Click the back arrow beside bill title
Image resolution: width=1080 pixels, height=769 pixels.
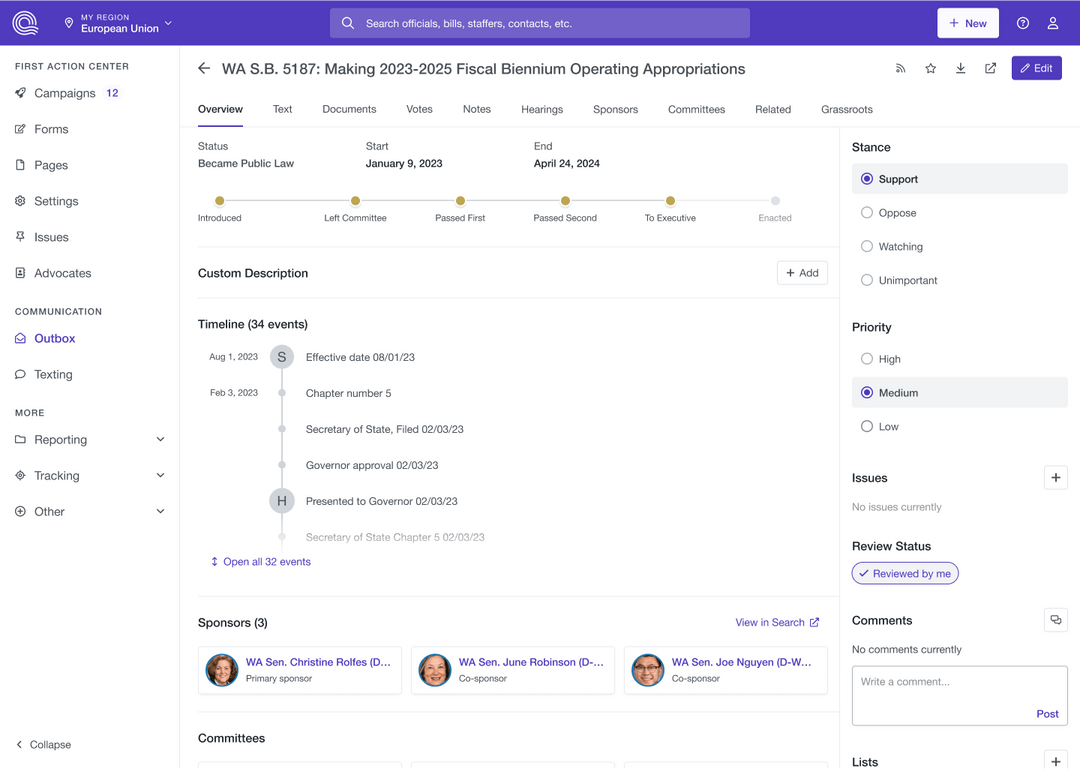click(x=204, y=69)
